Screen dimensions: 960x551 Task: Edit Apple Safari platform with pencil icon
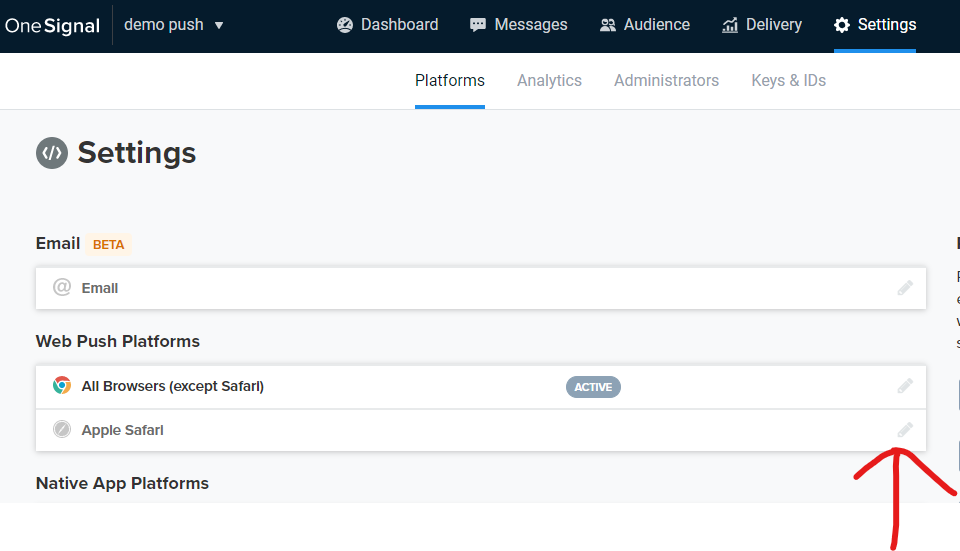[906, 430]
